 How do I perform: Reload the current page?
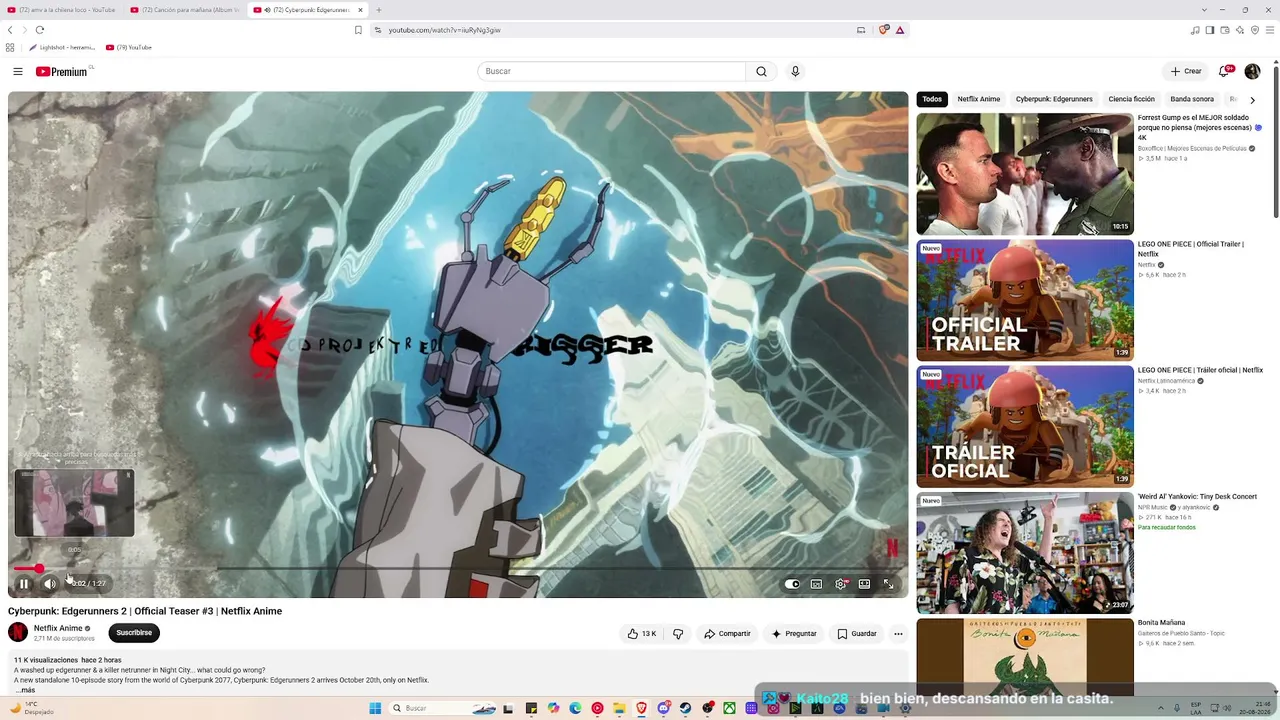tap(40, 30)
